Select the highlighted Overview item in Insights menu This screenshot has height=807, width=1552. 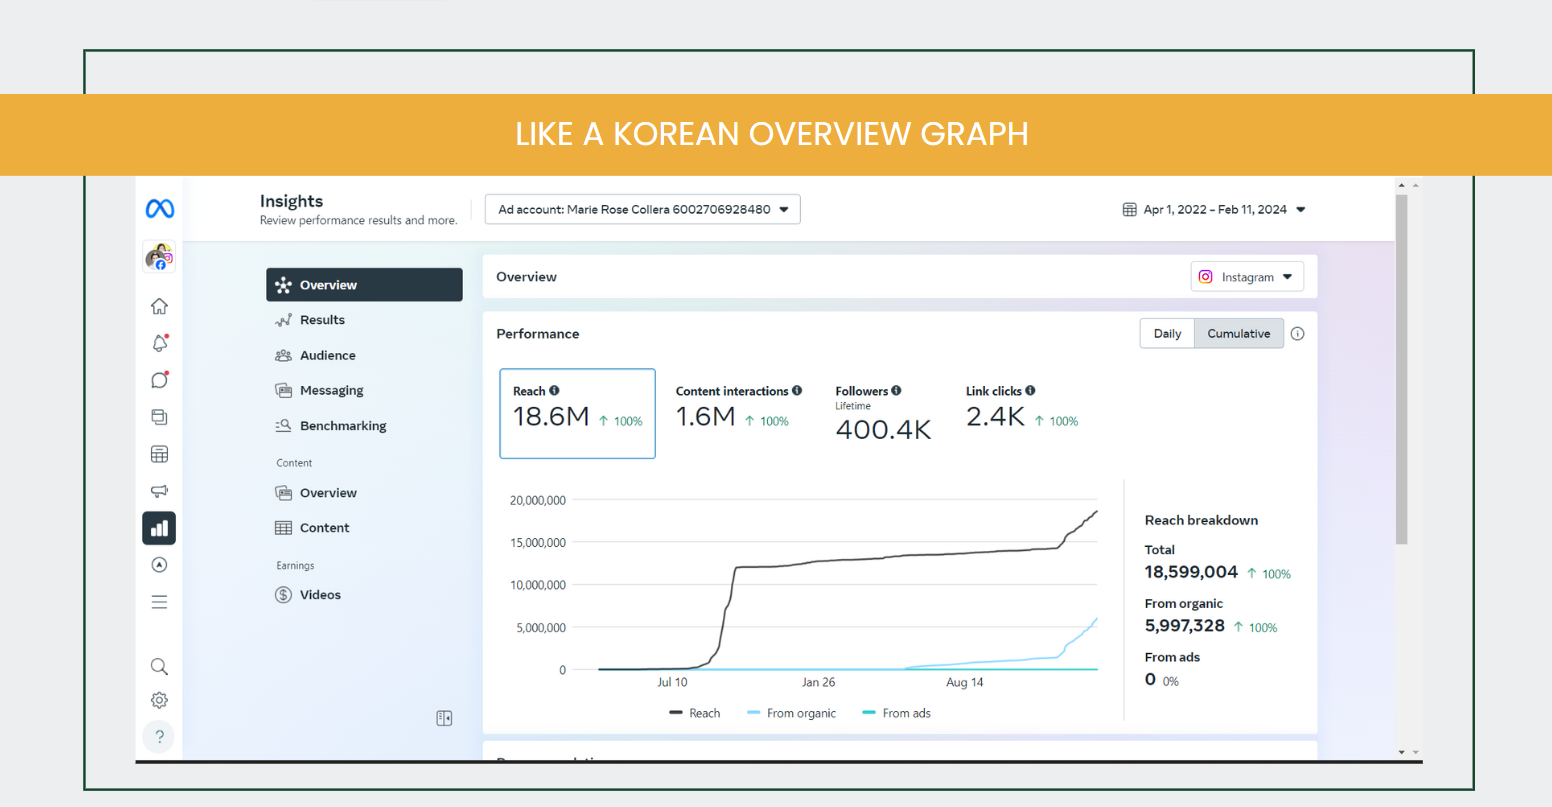point(364,285)
